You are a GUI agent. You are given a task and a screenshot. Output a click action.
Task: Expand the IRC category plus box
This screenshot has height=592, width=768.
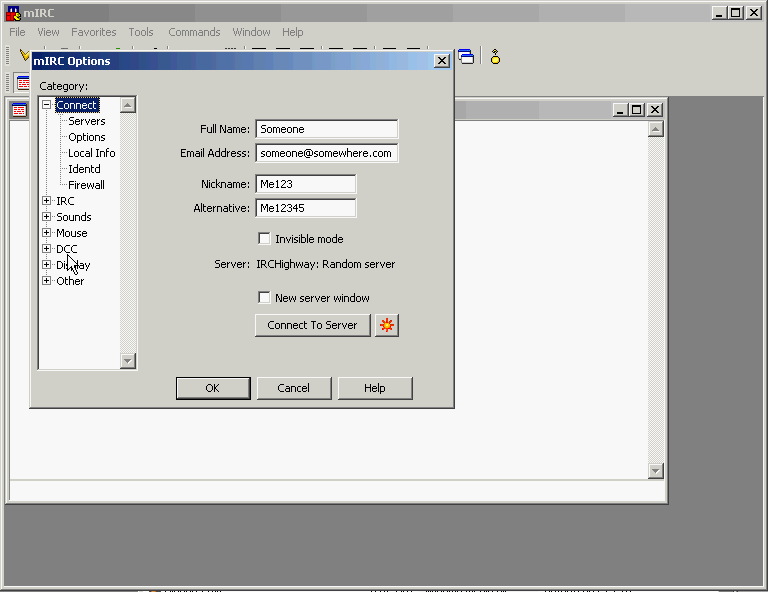pos(47,200)
